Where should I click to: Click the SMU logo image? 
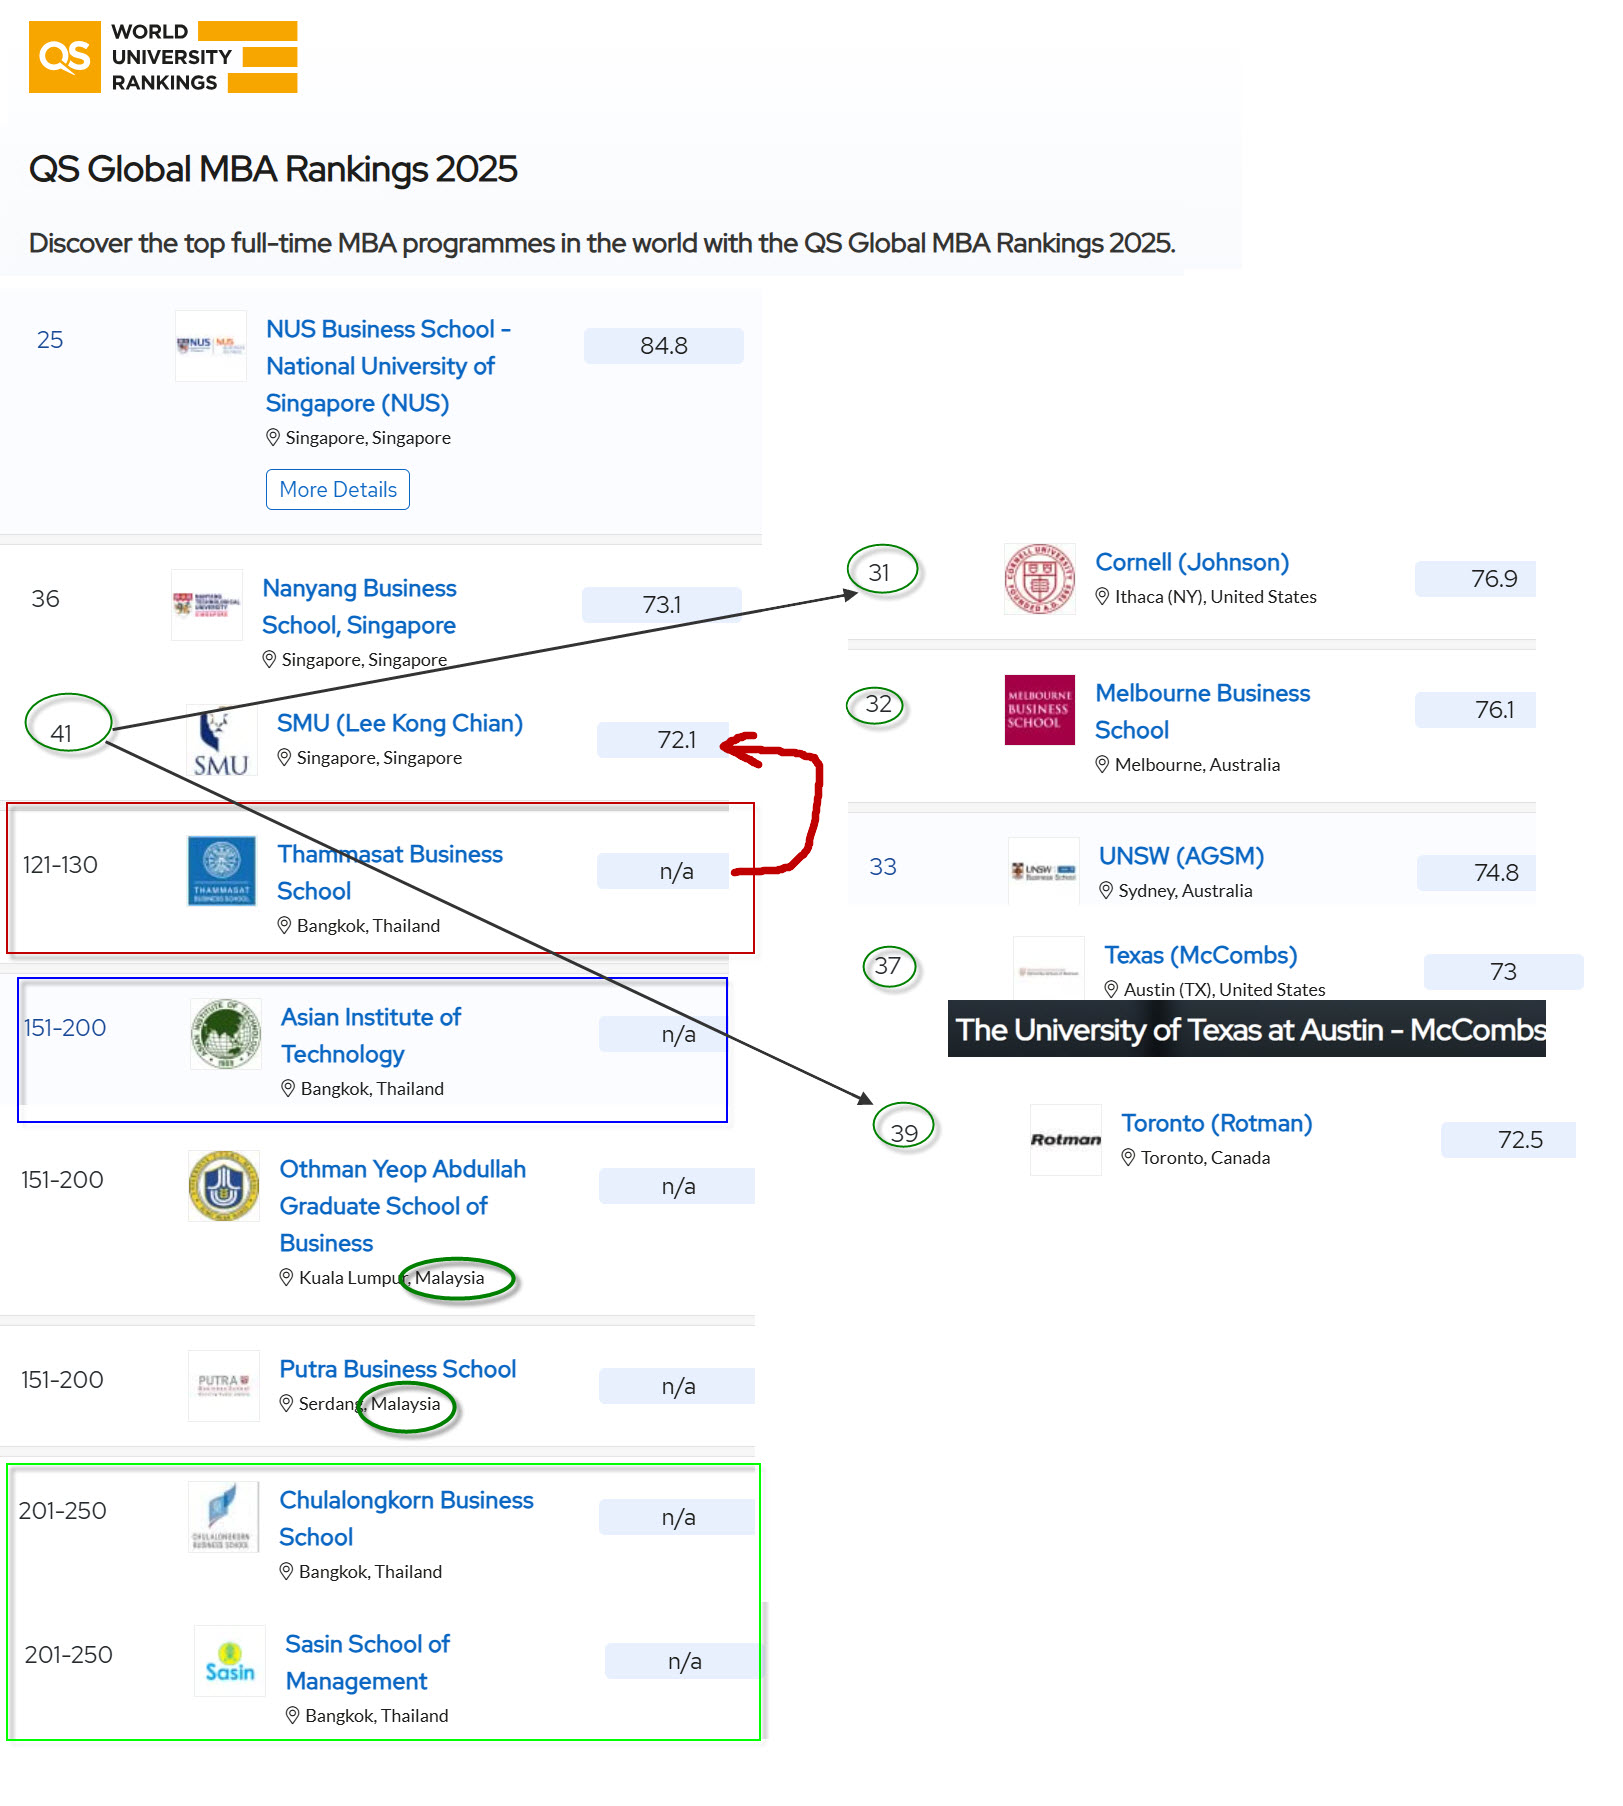coord(221,741)
